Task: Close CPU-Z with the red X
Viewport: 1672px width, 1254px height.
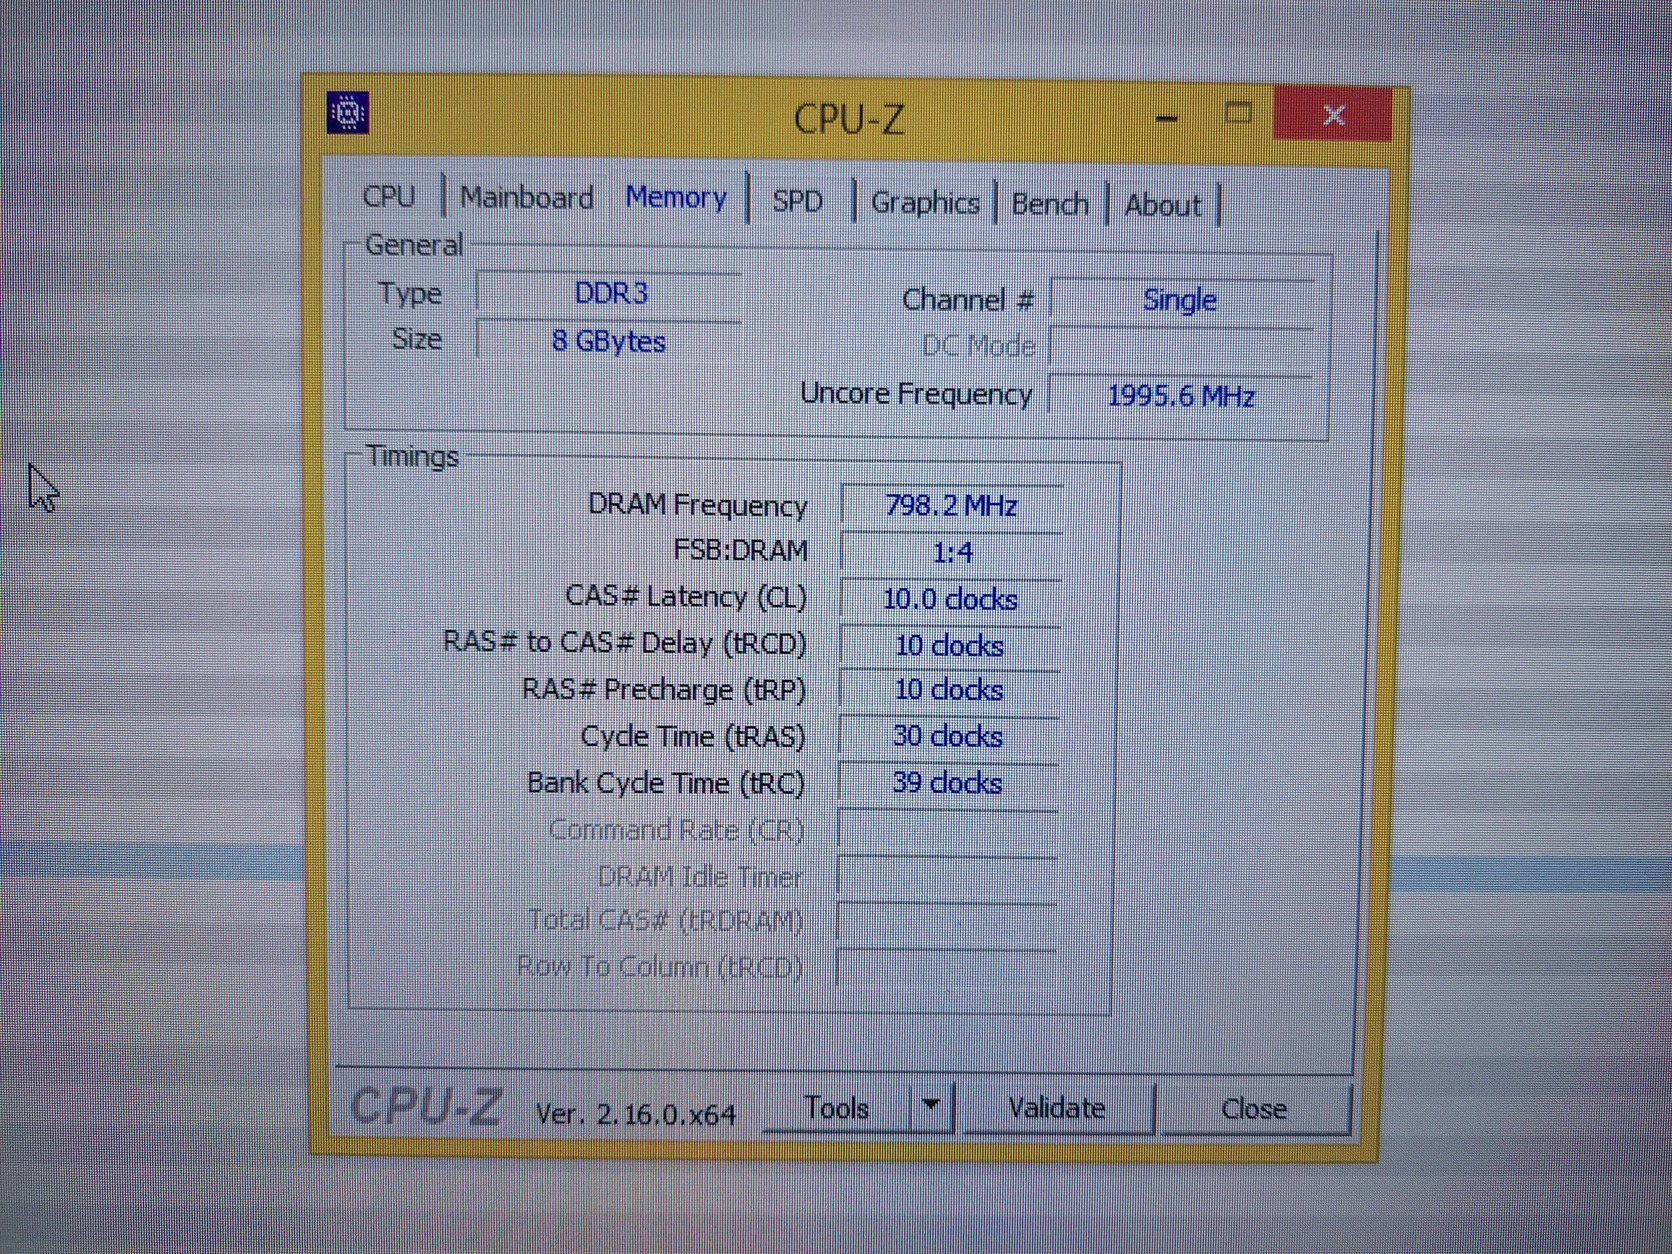Action: point(1333,114)
